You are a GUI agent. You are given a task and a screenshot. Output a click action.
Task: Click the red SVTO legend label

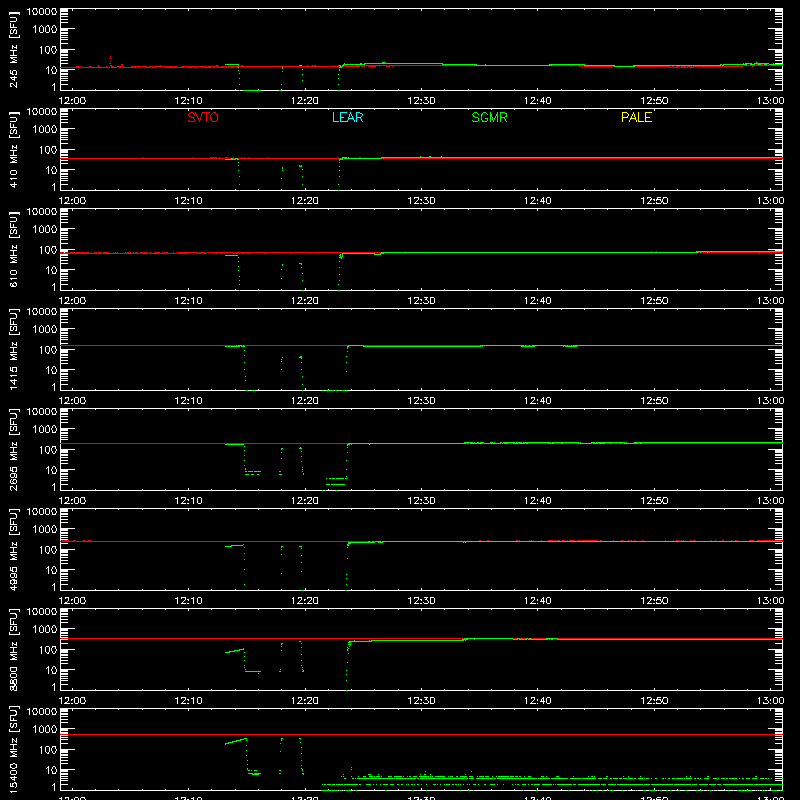pos(203,117)
